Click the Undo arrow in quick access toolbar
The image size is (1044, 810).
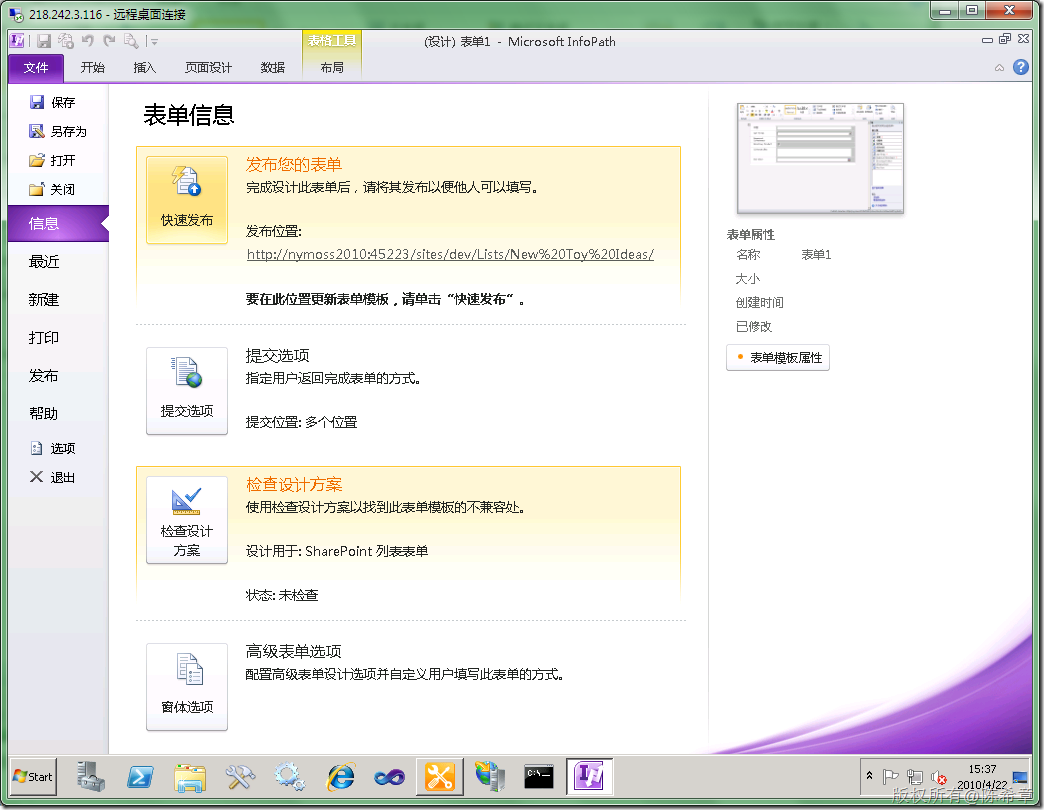(87, 41)
